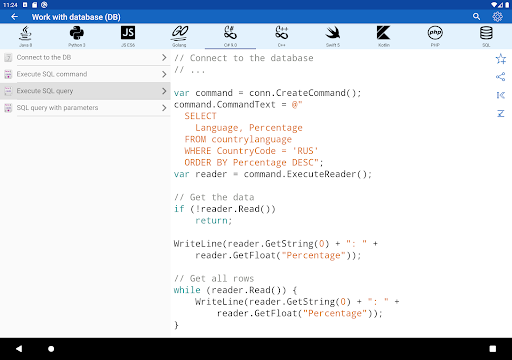Select the SQL database icon
This screenshot has height=360, width=512.
486,36
